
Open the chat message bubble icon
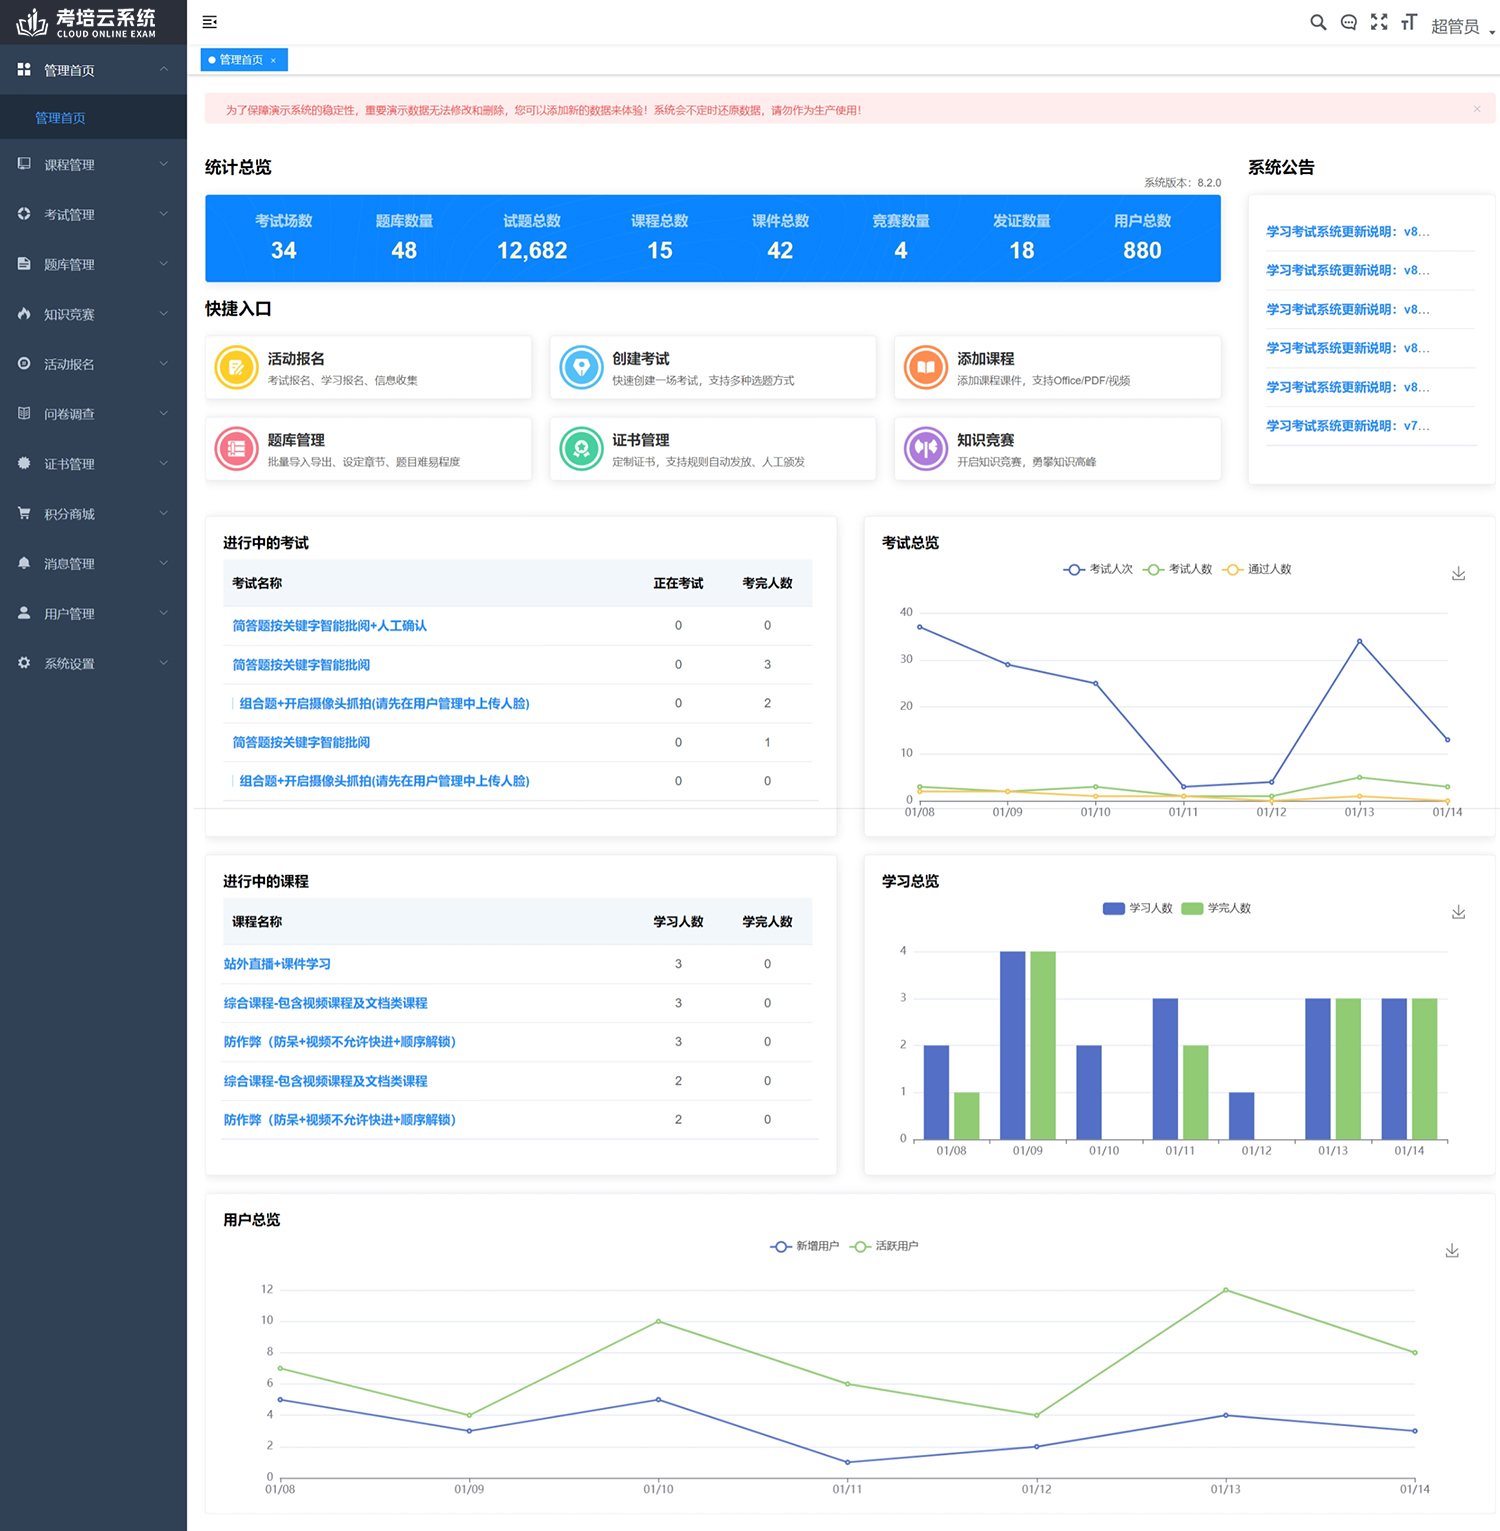pyautogui.click(x=1348, y=22)
